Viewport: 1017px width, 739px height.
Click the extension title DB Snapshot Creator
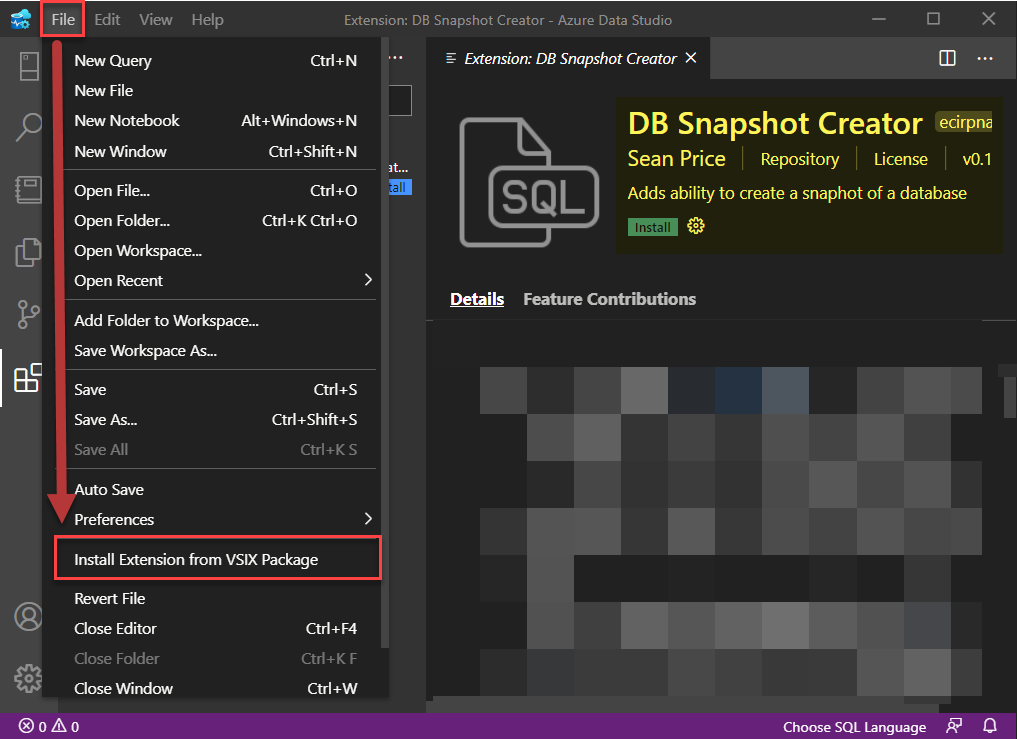point(775,123)
